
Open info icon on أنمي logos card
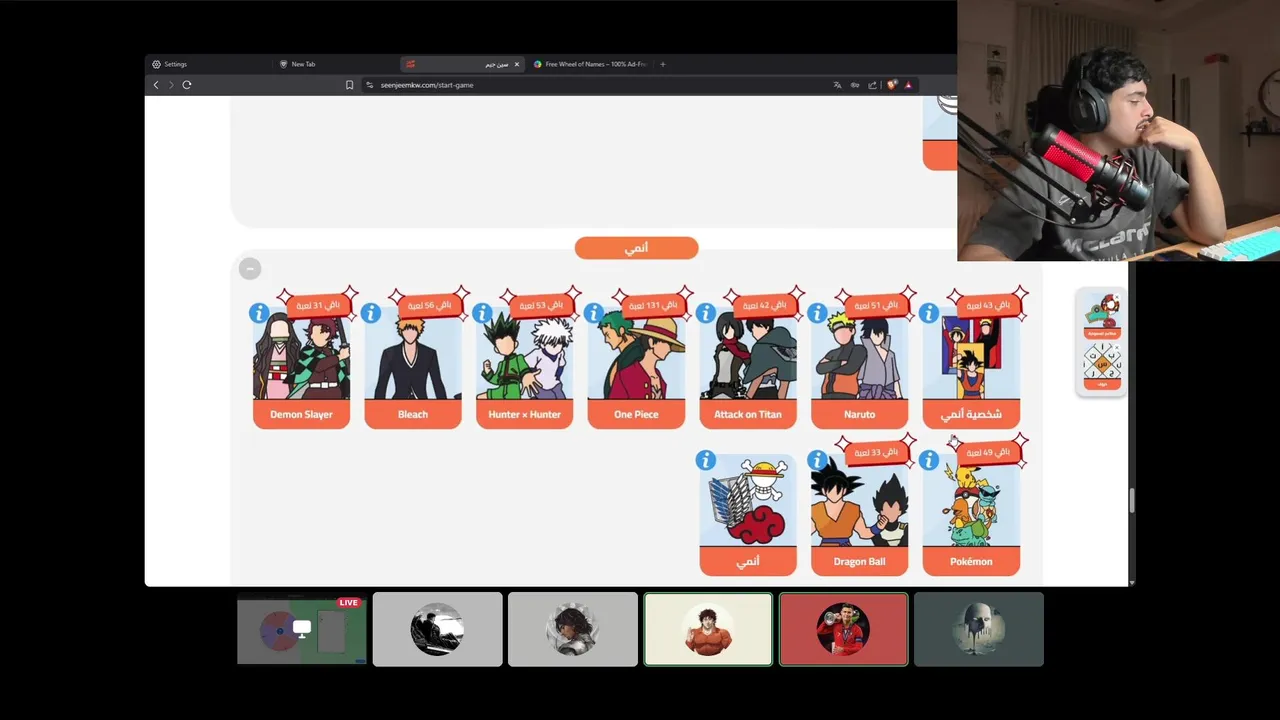(x=706, y=460)
